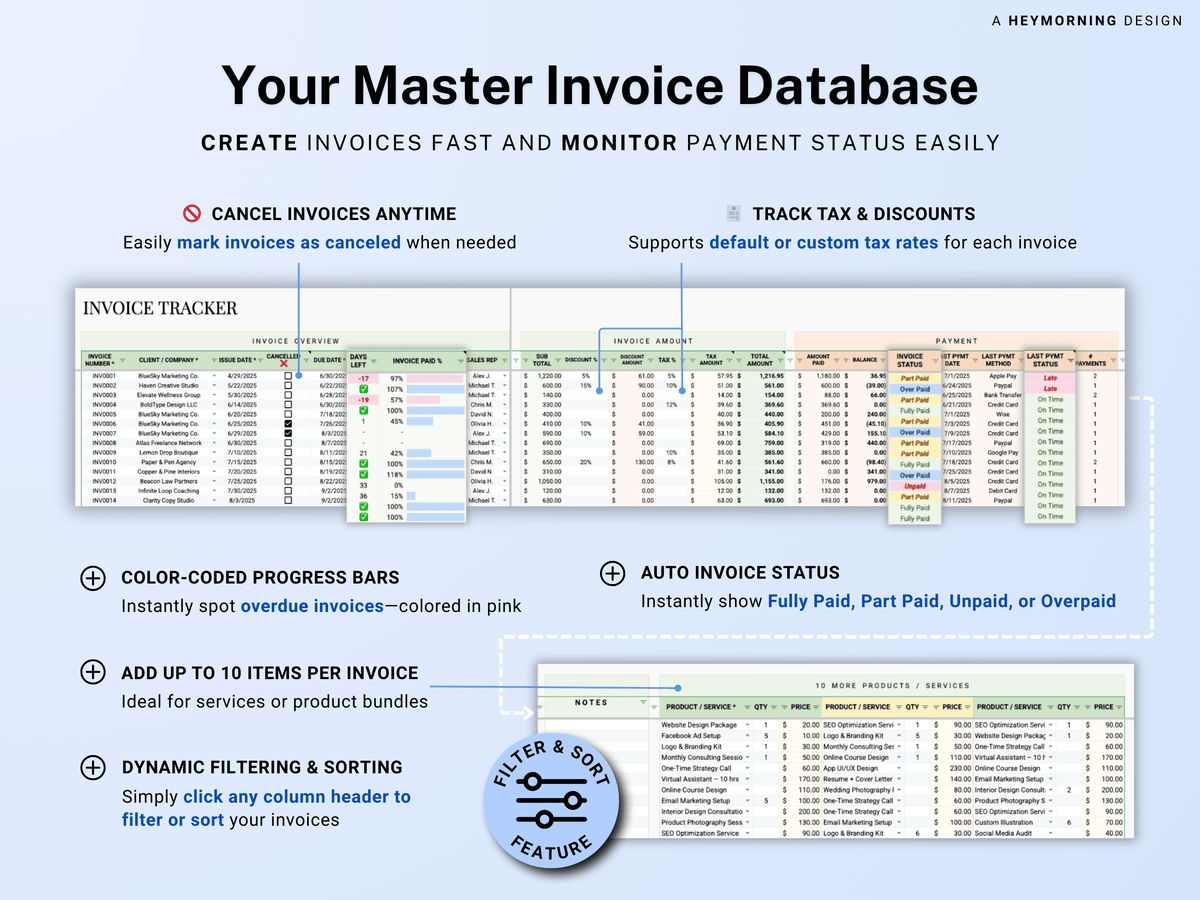Image resolution: width=1200 pixels, height=900 pixels.
Task: Click the filter icon on Balance header
Action: click(882, 360)
